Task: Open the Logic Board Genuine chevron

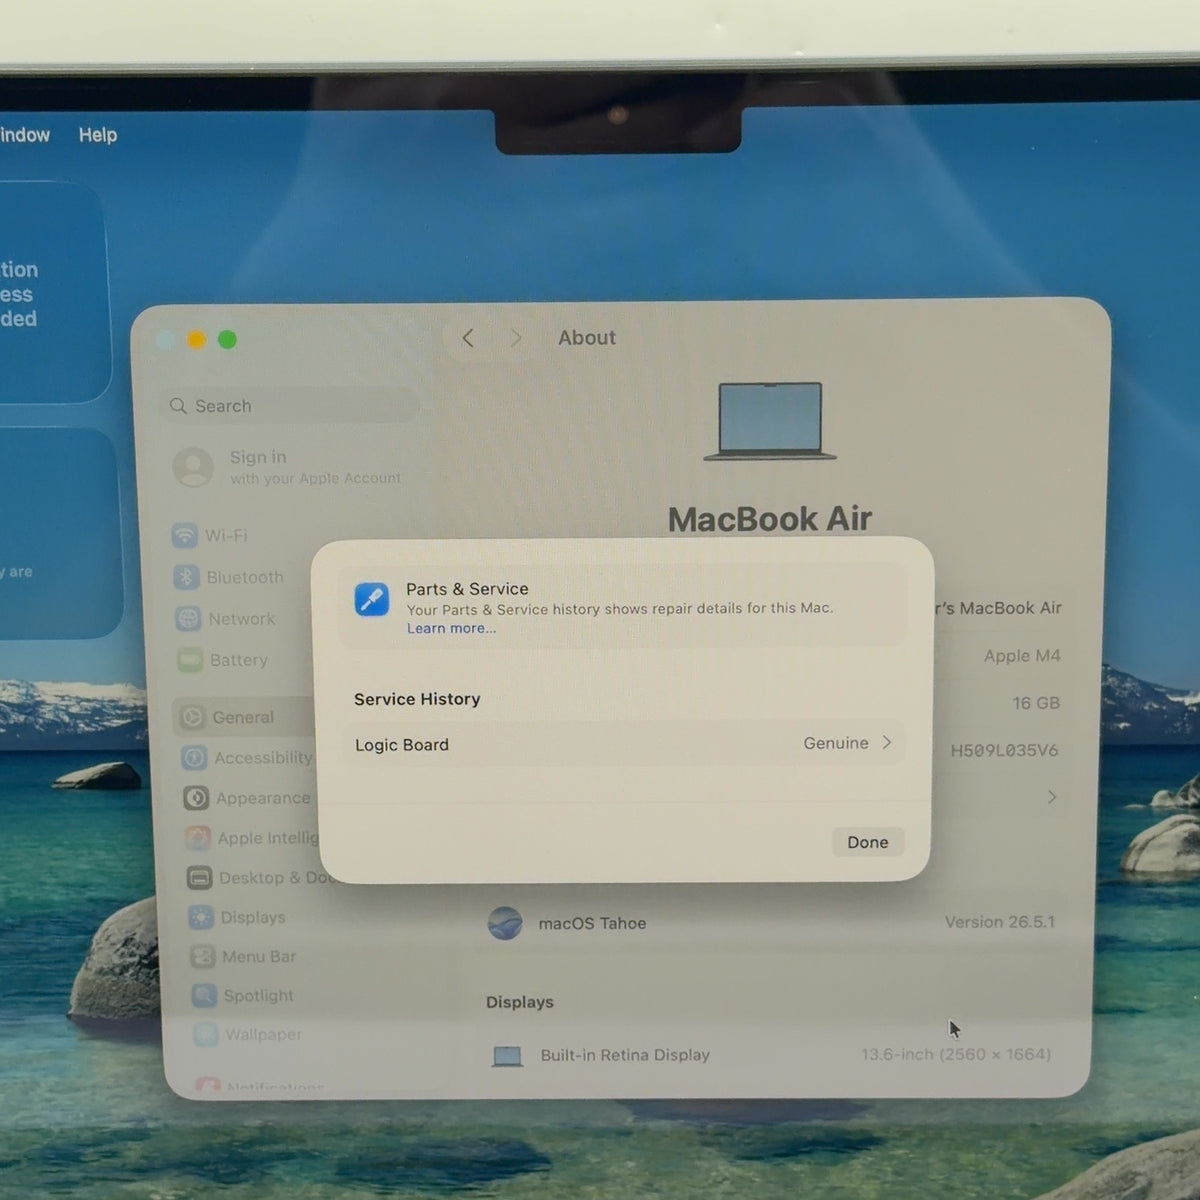Action: click(x=886, y=743)
